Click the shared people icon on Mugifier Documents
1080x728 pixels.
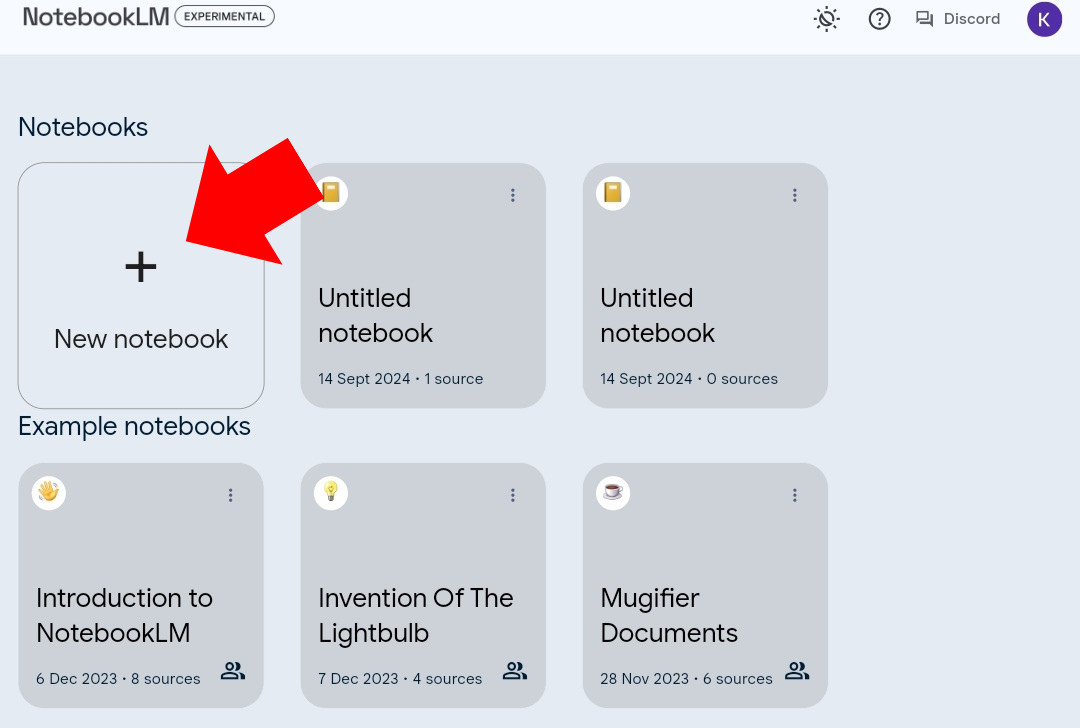coord(797,671)
